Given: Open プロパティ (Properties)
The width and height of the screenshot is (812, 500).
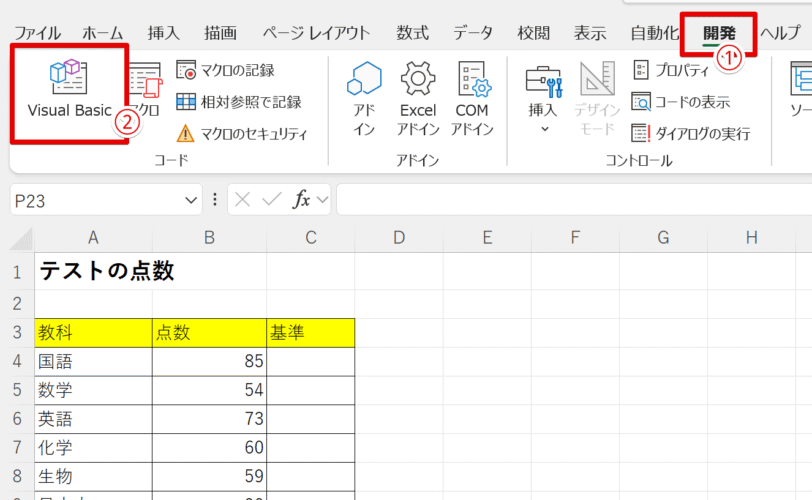Looking at the screenshot, I should click(x=671, y=70).
